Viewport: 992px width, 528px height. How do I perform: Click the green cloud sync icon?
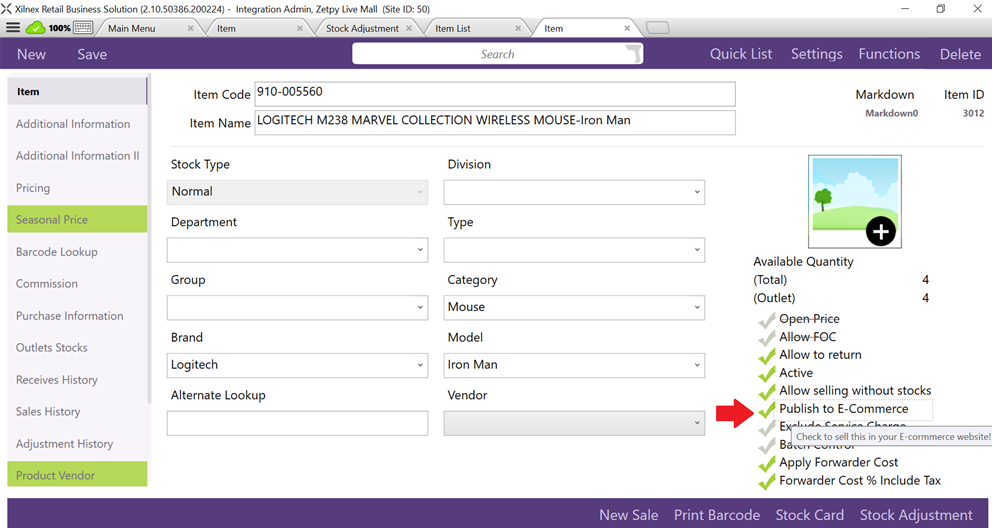(36, 28)
